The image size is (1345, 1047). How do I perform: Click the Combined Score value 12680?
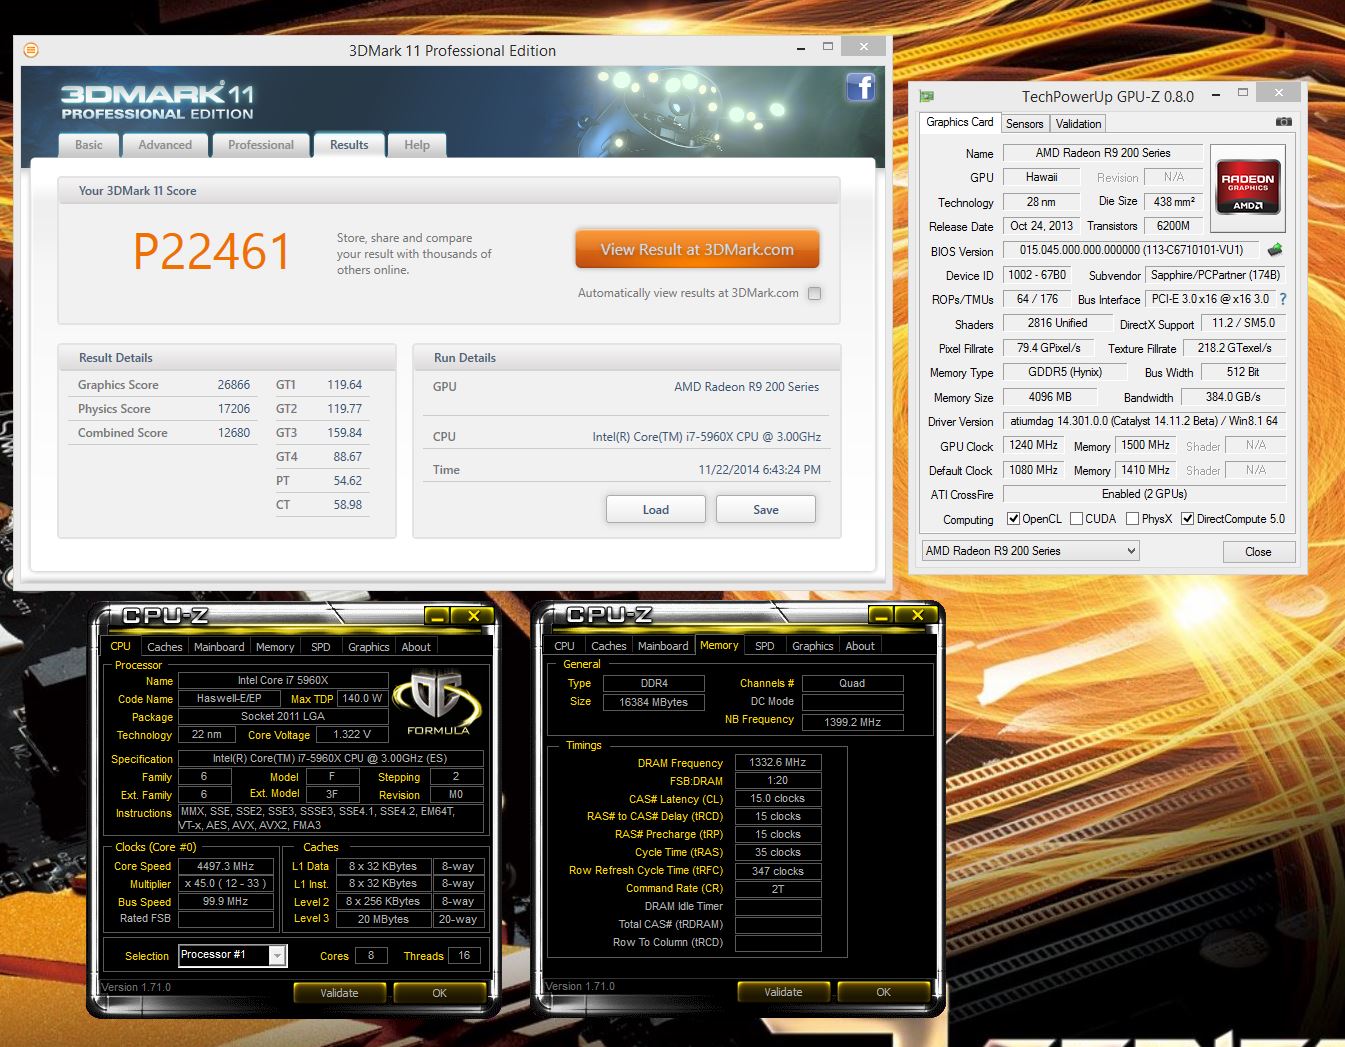[234, 433]
